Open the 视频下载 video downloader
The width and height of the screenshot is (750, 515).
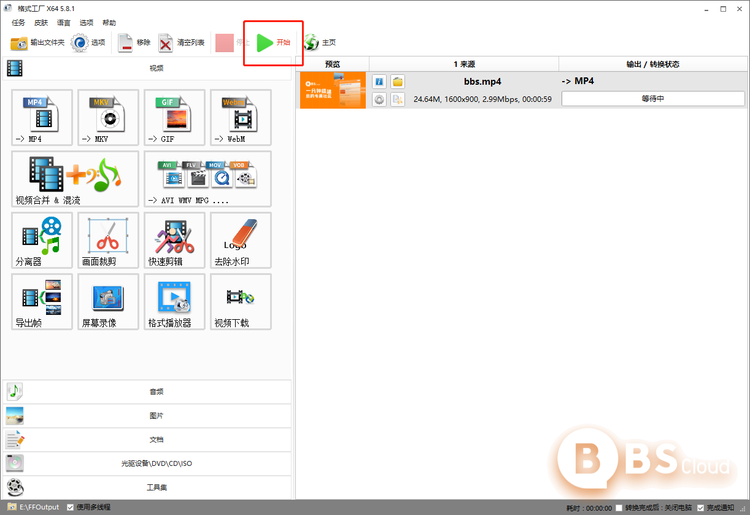coord(241,302)
